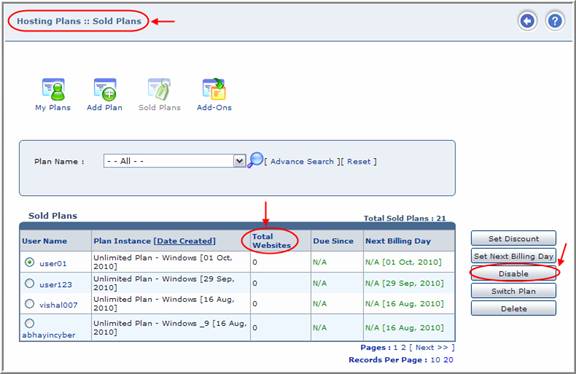
Task: Click the Set Discount button
Action: point(514,238)
